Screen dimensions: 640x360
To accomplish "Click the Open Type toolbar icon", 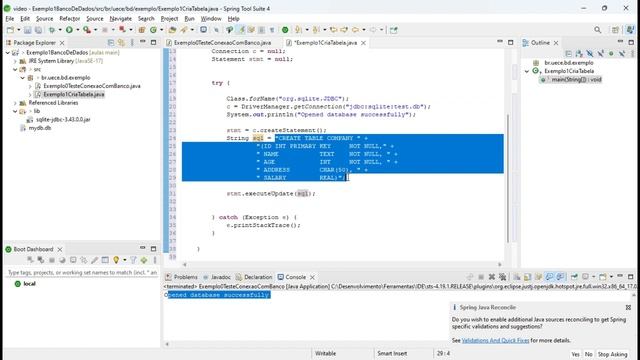I will tap(172, 30).
